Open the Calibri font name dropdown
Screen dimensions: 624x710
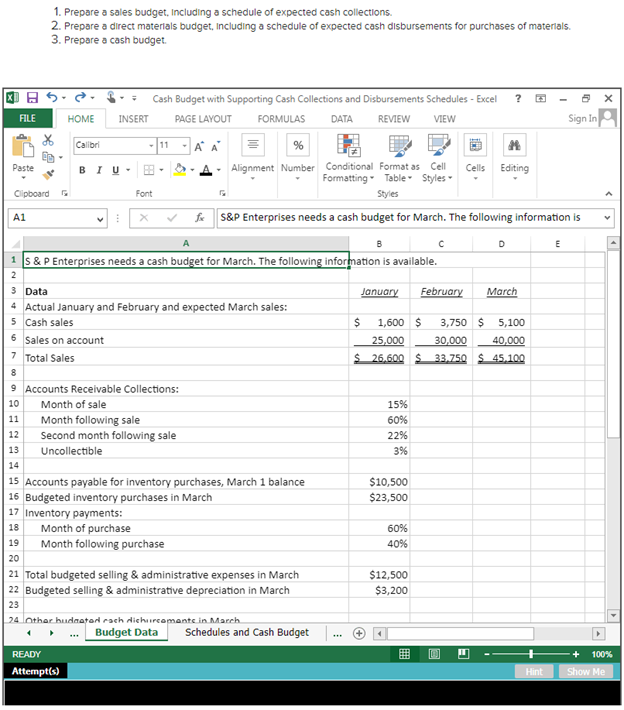pos(151,146)
